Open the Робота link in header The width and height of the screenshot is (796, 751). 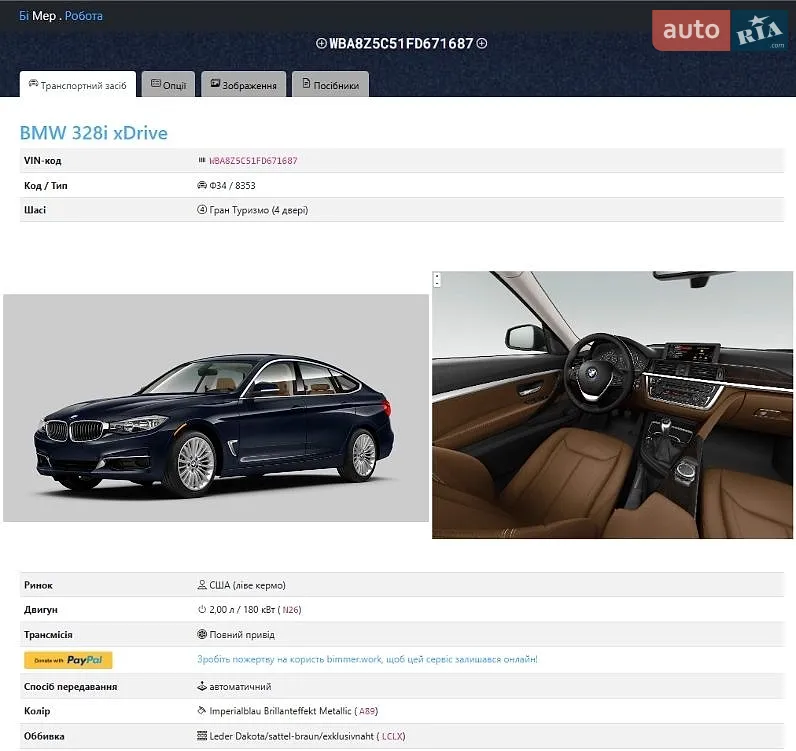click(84, 16)
